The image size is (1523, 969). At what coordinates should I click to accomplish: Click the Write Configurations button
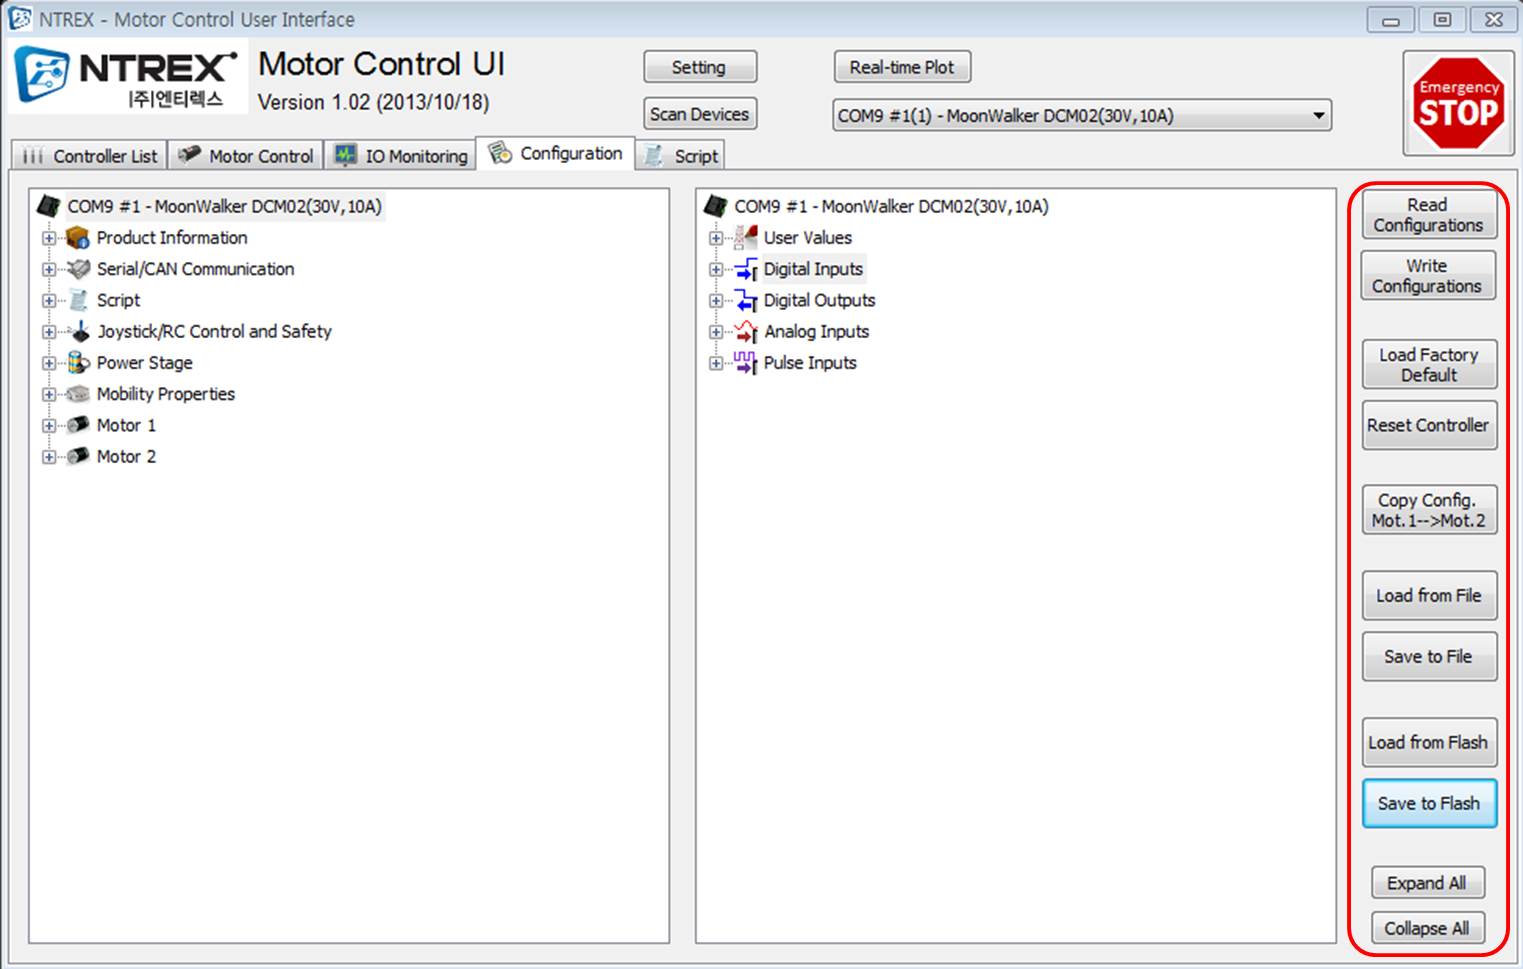pyautogui.click(x=1429, y=275)
